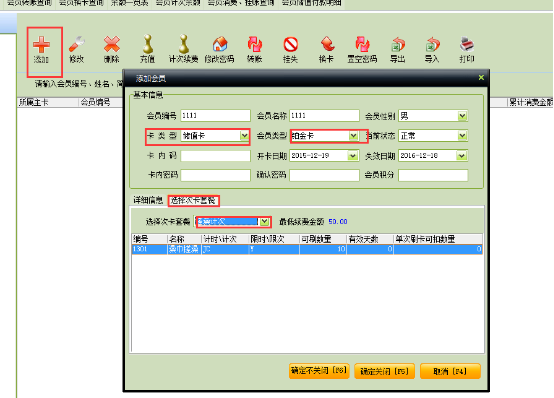Click the 导出 (Export) toolbar icon

tap(398, 44)
